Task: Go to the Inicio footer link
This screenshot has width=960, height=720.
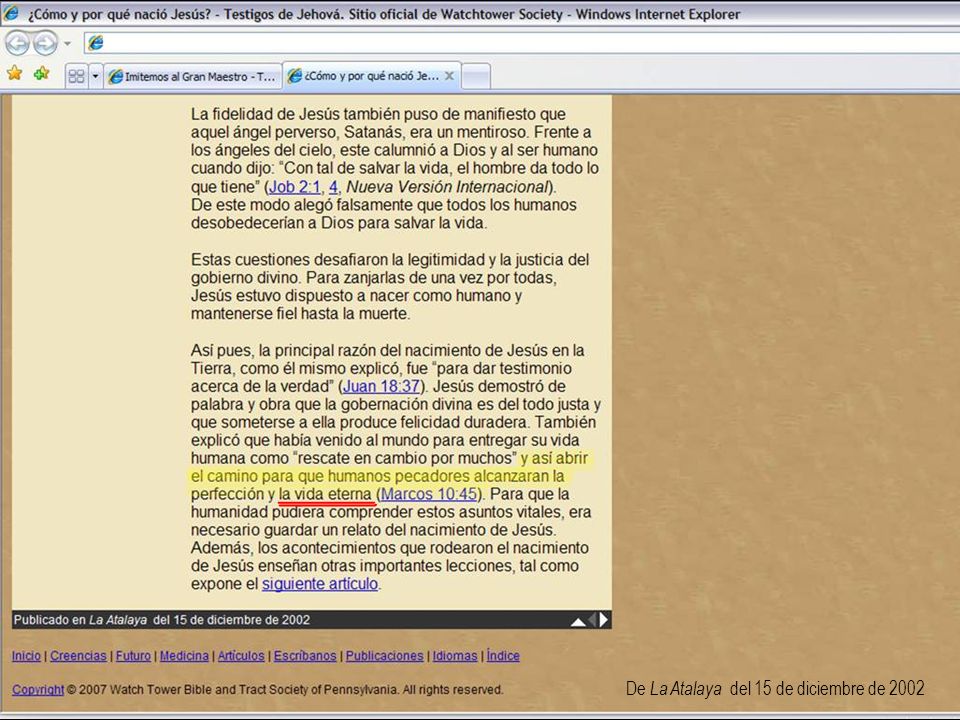Action: pyautogui.click(x=26, y=656)
